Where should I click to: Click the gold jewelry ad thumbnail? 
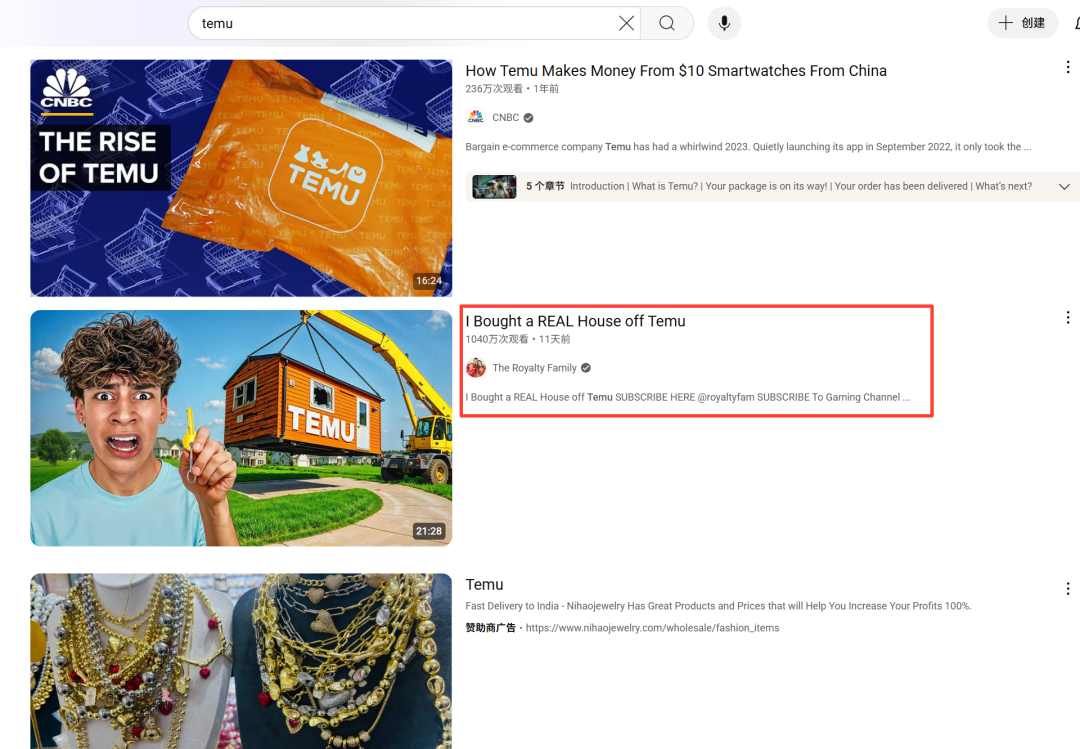click(x=240, y=660)
